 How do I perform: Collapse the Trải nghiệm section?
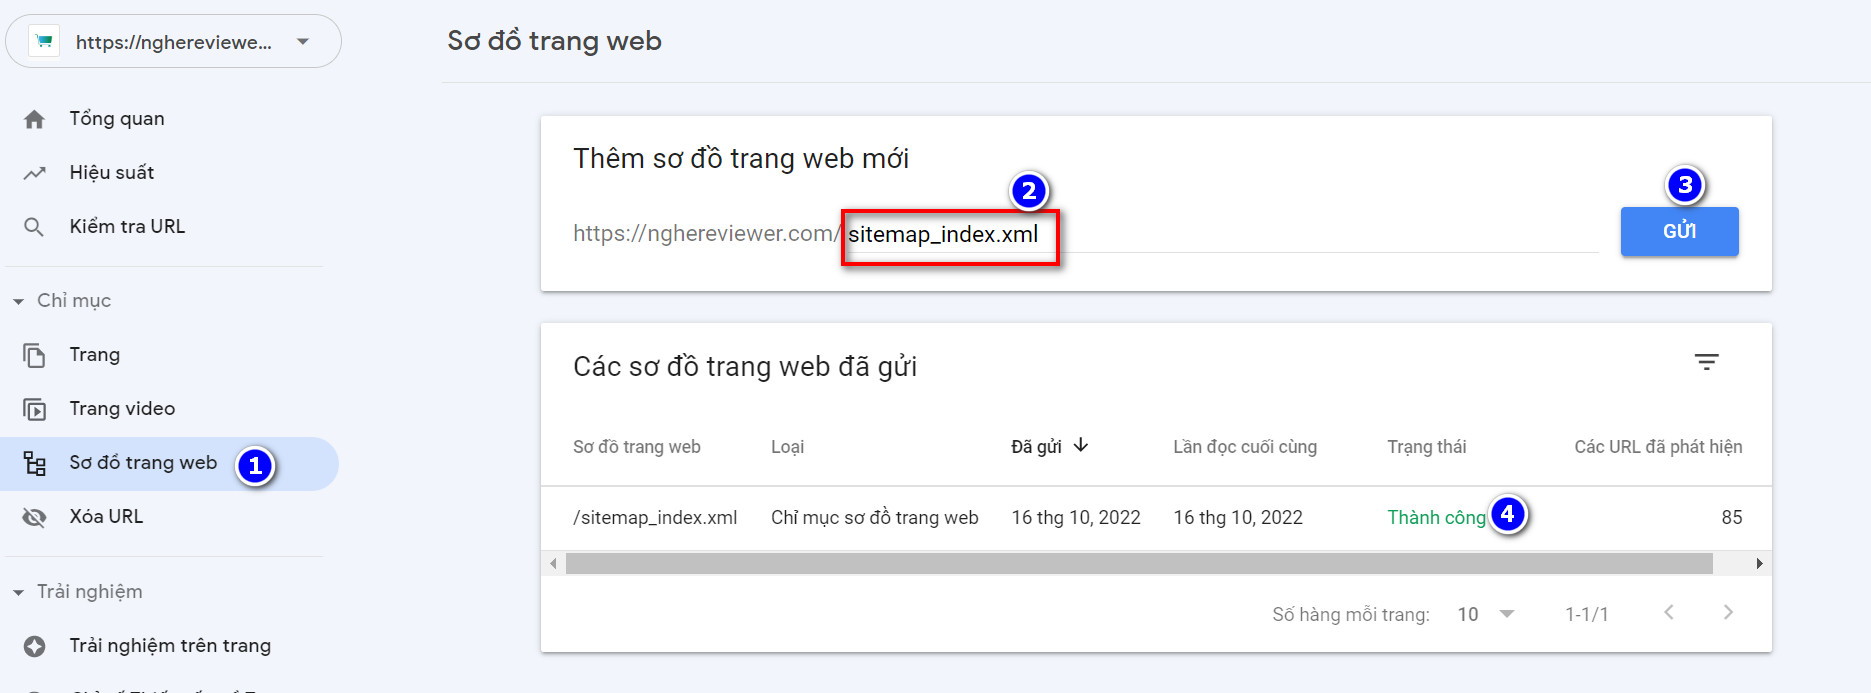tap(18, 592)
